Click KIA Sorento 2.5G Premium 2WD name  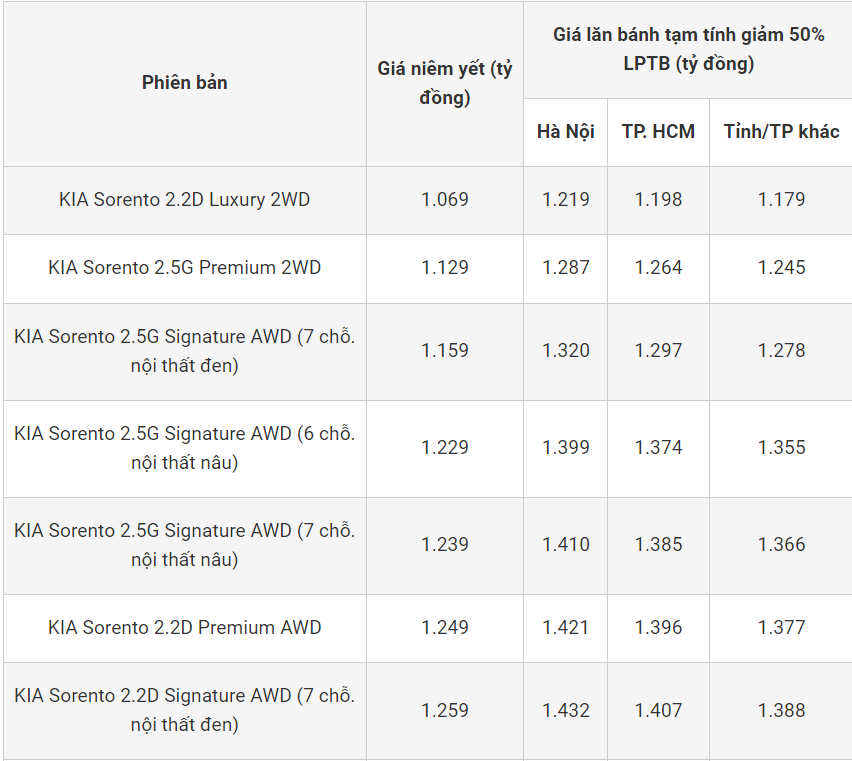(184, 267)
